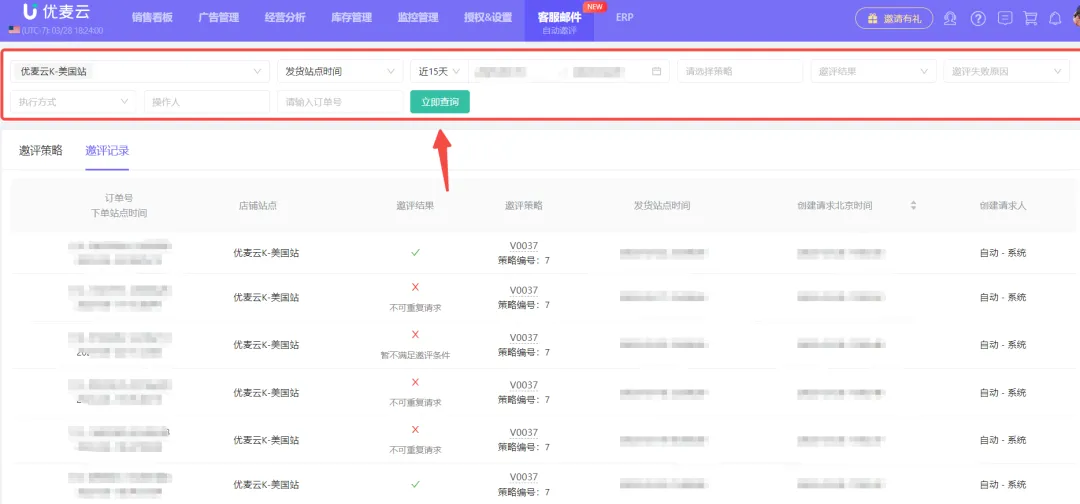This screenshot has height=504, width=1080.
Task: Open the notification bell icon
Action: point(1055,19)
